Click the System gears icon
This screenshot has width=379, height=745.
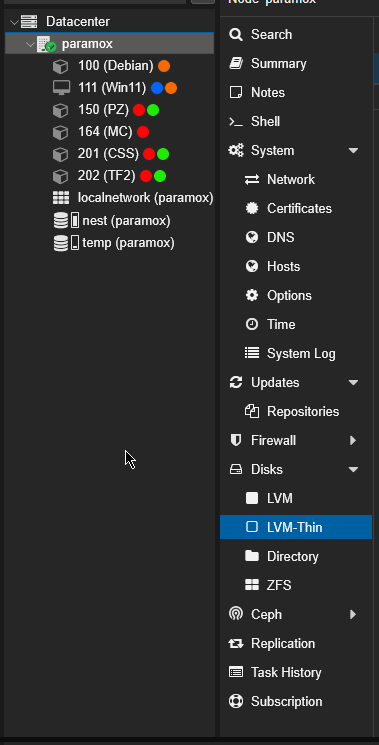click(x=236, y=151)
